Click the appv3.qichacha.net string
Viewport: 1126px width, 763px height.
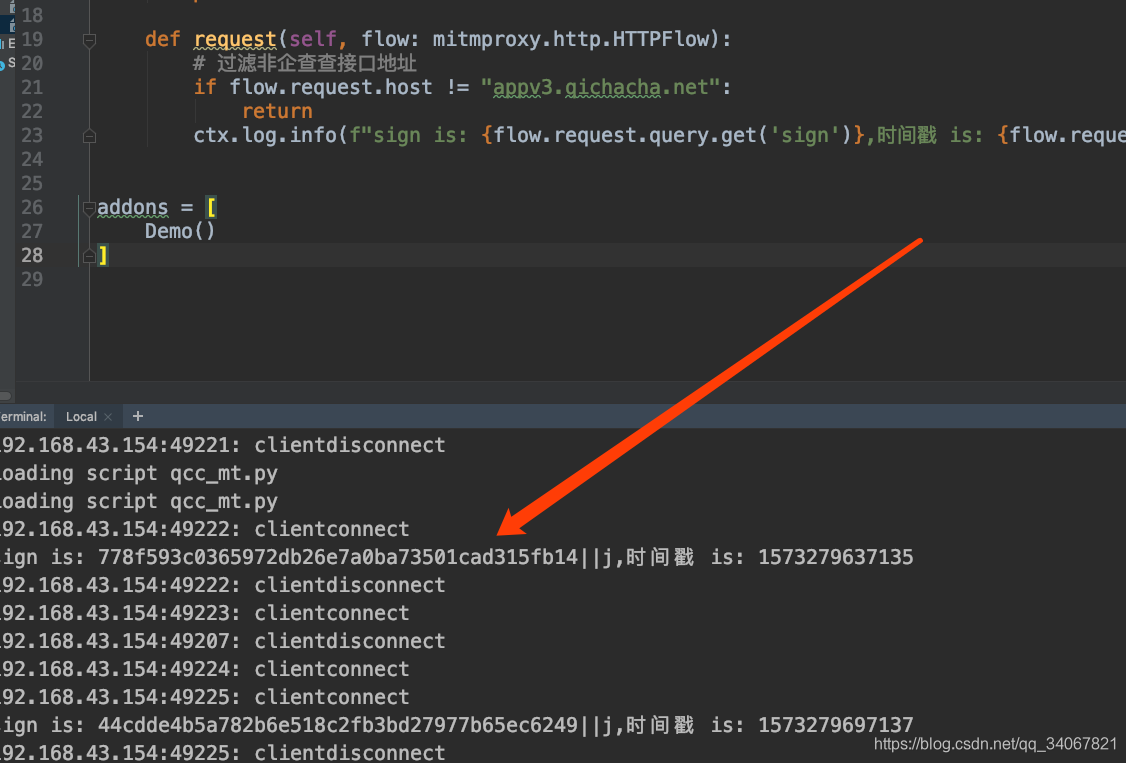point(600,88)
